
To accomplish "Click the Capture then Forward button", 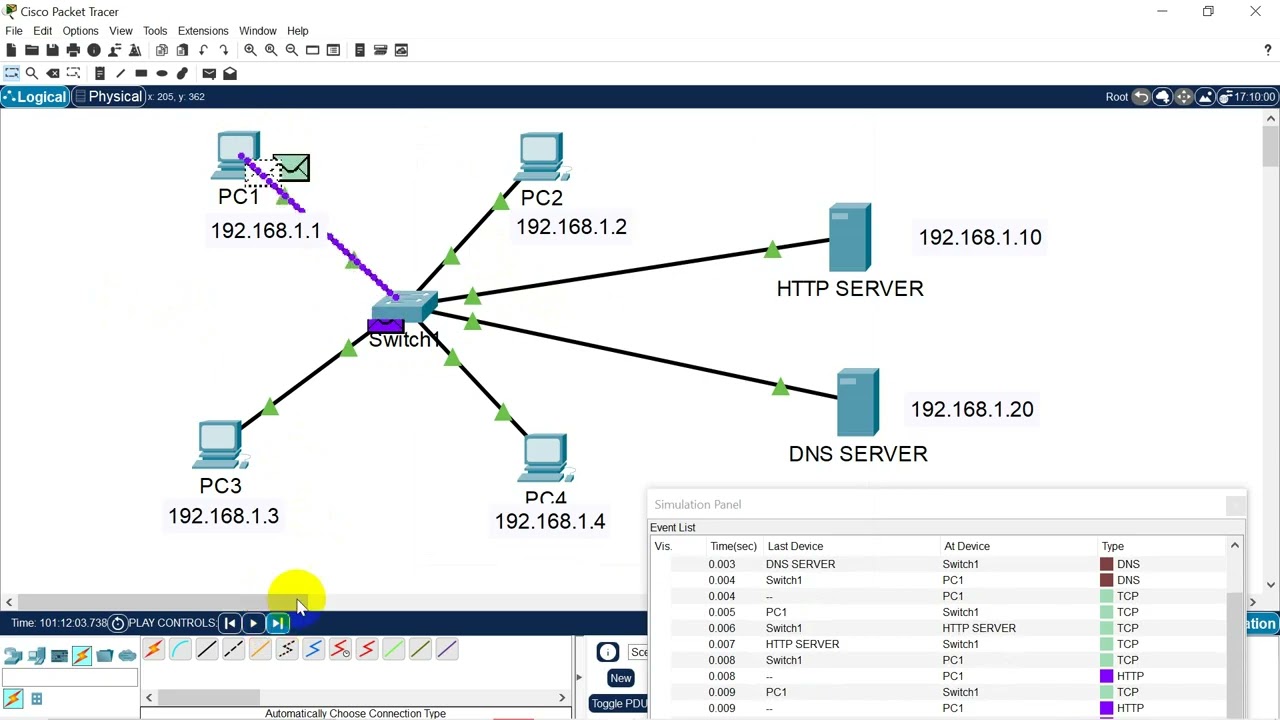I will pyautogui.click(x=277, y=623).
